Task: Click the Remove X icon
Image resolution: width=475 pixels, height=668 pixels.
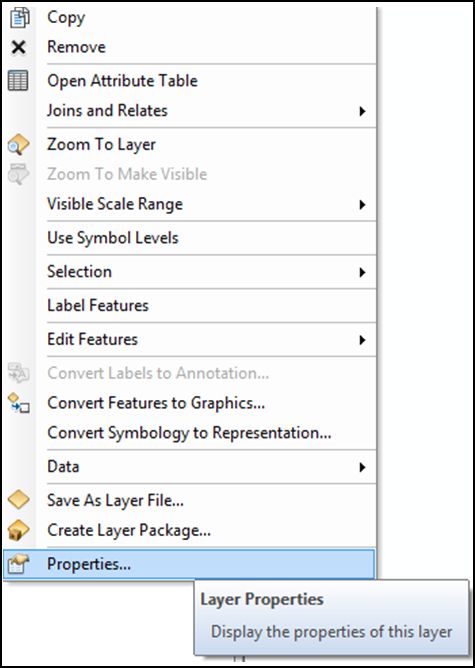Action: 18,47
